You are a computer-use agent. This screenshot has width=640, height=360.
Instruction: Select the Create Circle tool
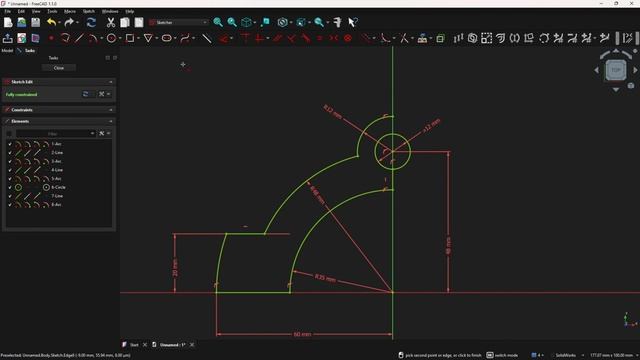click(111, 38)
